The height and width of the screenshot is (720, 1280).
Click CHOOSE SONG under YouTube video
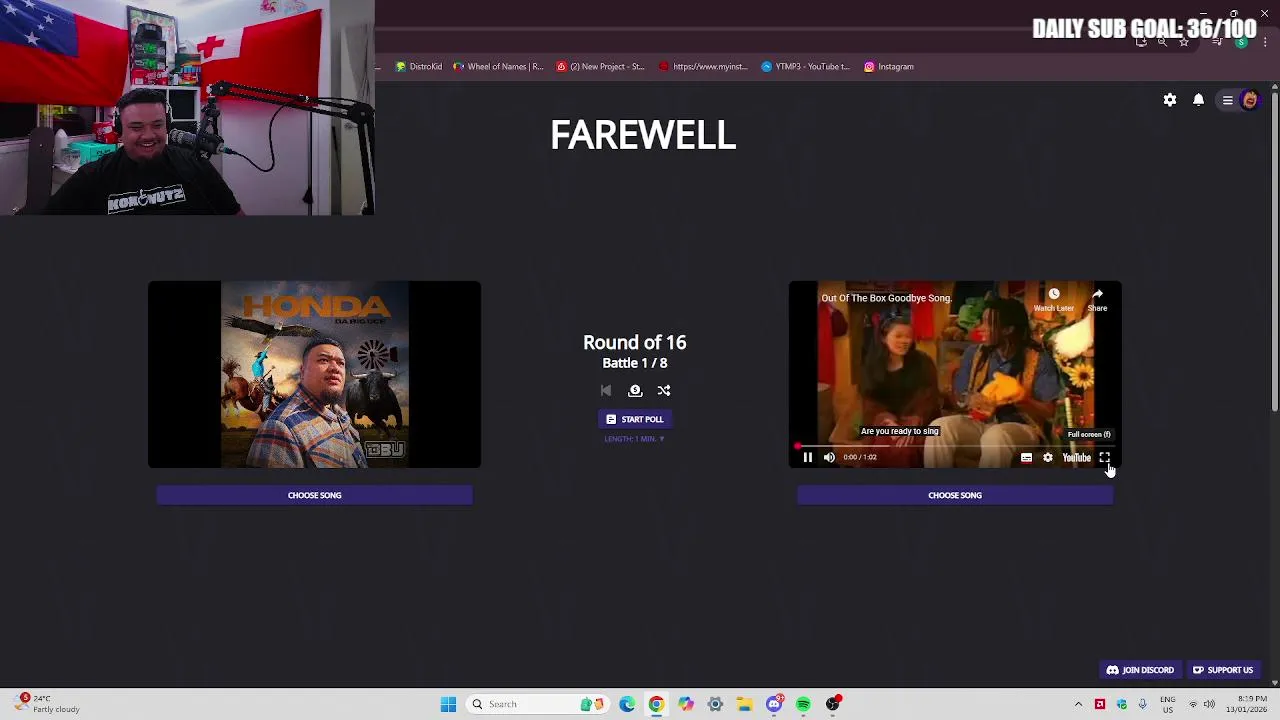click(x=955, y=495)
